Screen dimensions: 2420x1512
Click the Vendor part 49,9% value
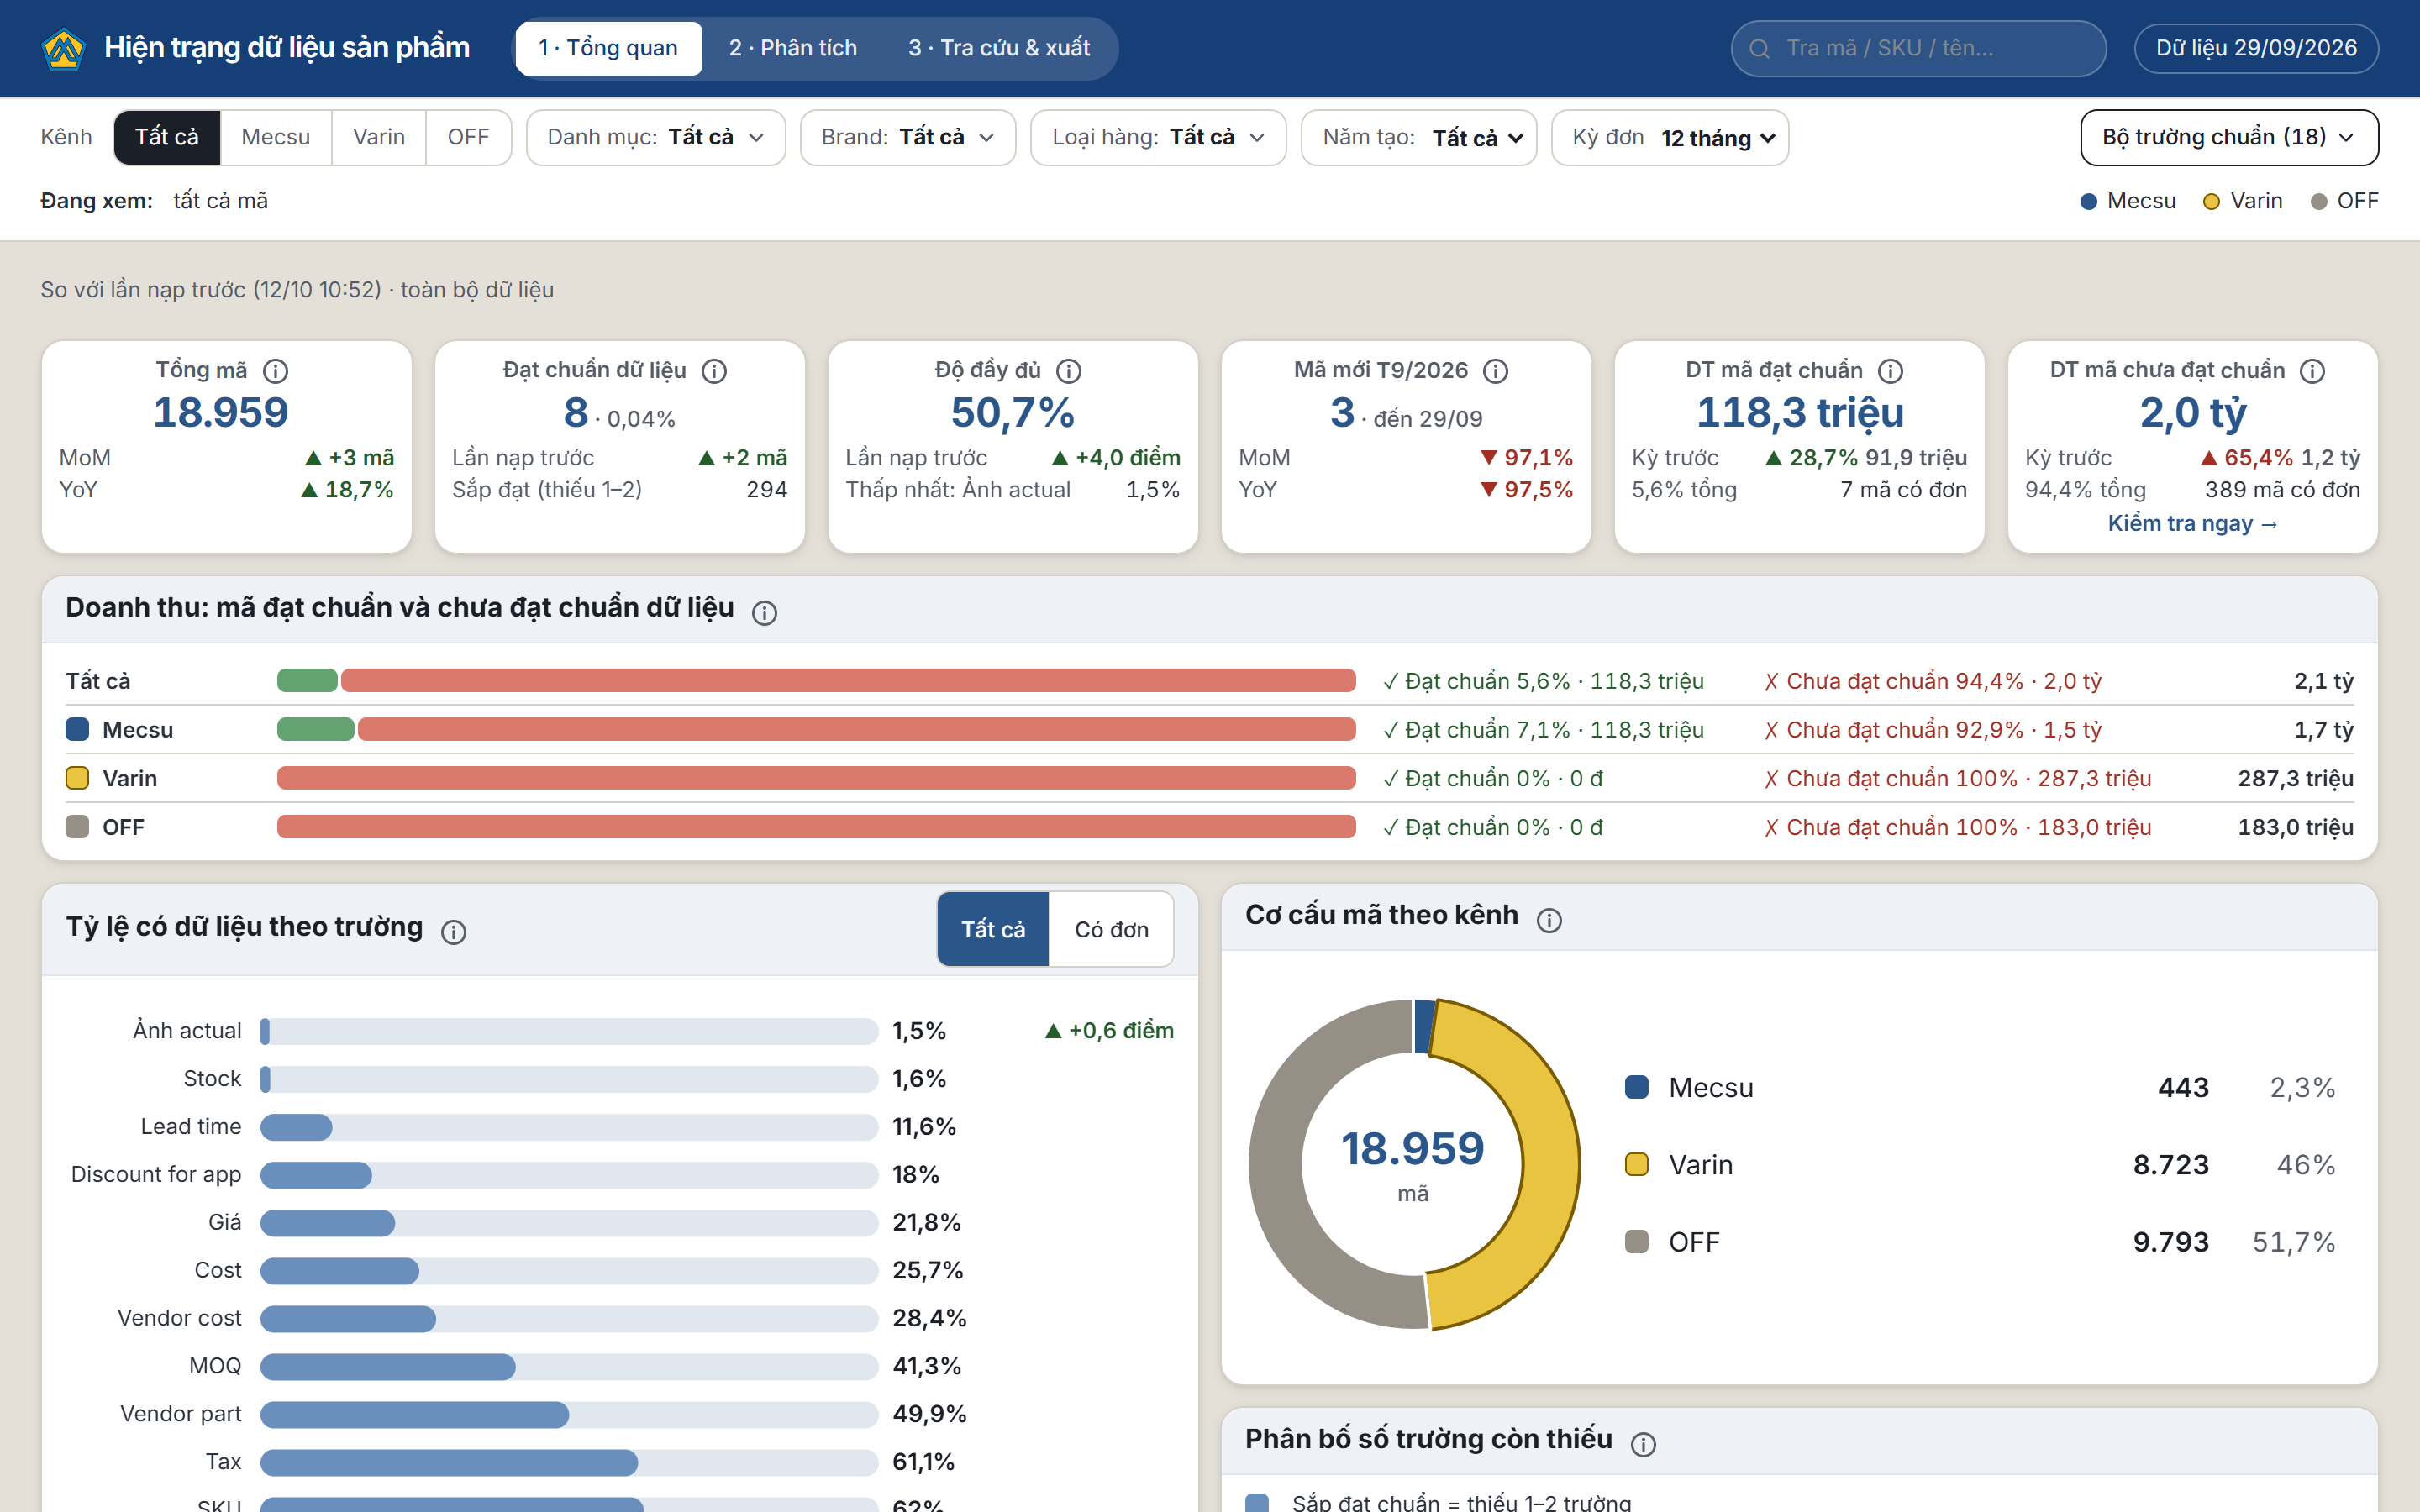point(929,1414)
